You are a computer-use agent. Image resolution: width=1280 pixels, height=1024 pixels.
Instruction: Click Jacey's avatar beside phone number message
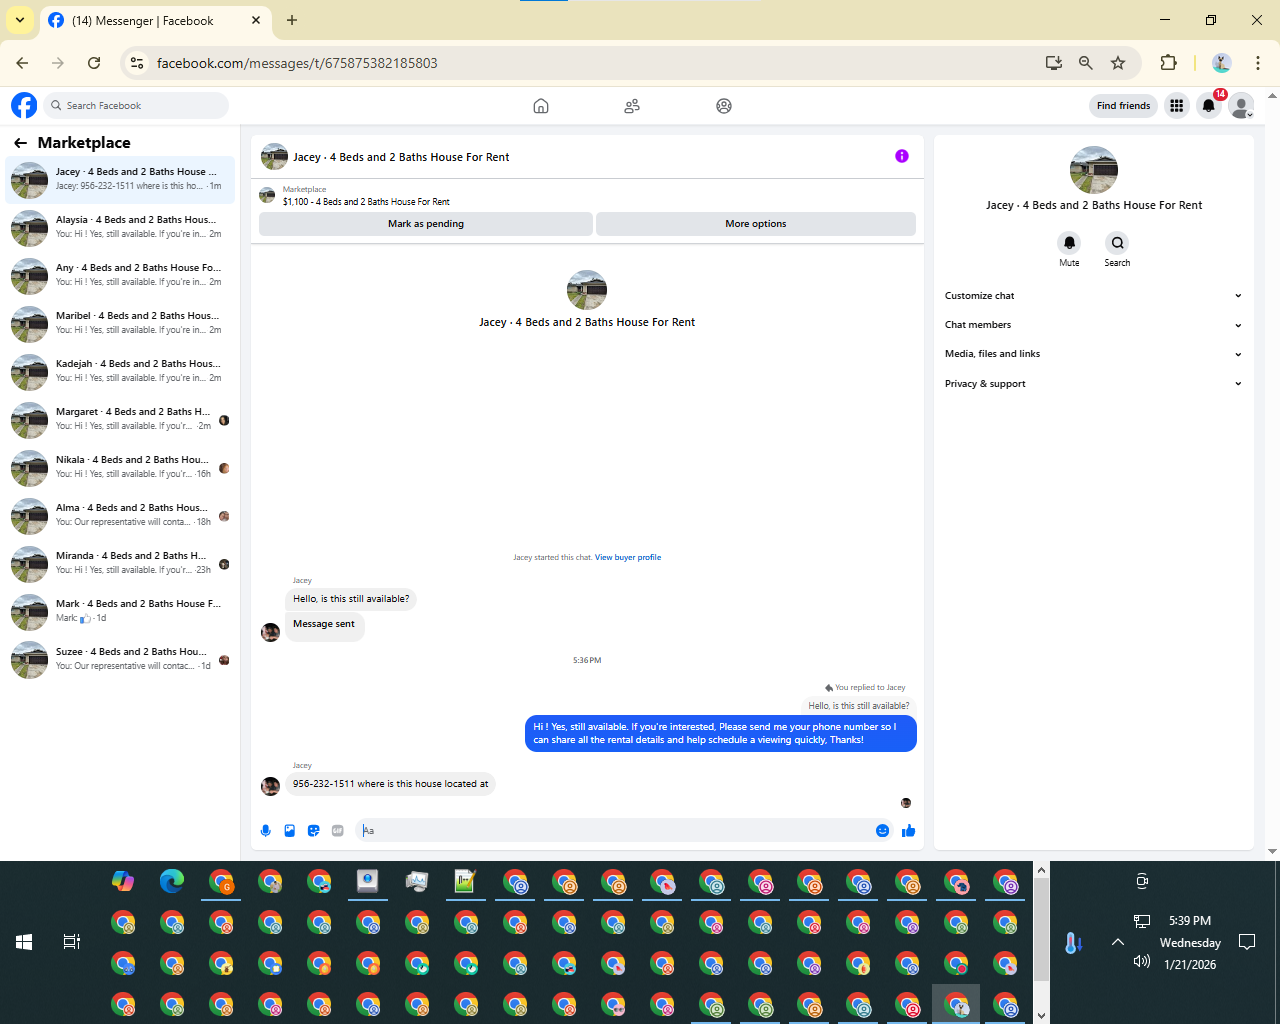tap(270, 786)
